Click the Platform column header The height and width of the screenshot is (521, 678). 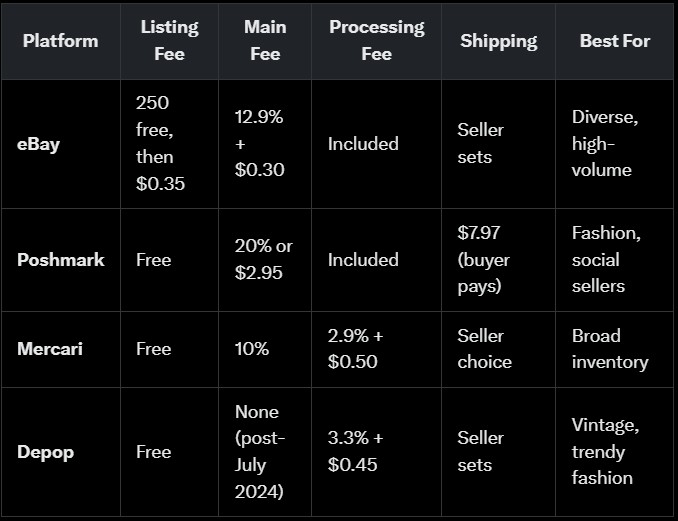coord(60,41)
